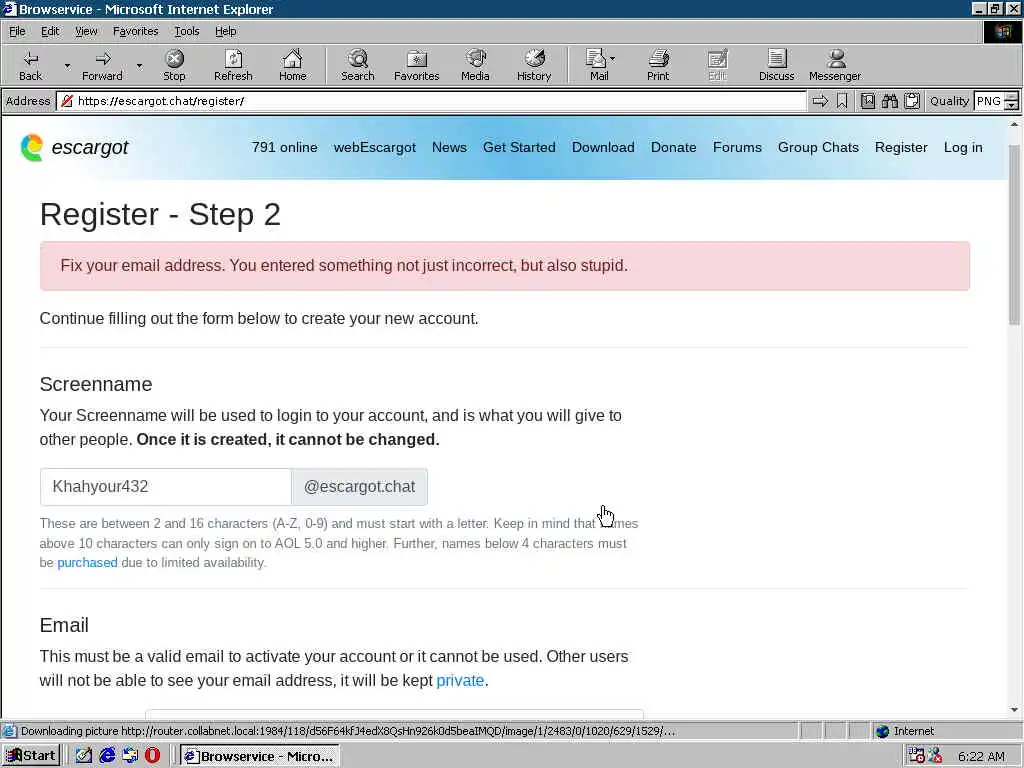Click the clipboard icon beside Quality
The height and width of the screenshot is (768, 1024).
[x=912, y=101]
